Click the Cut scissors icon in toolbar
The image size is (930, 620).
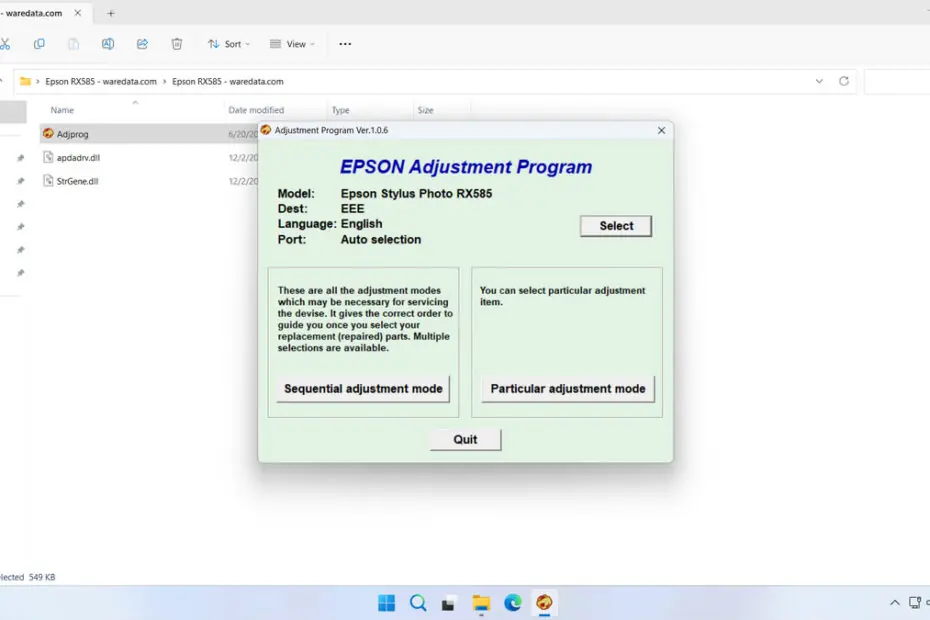pos(5,44)
